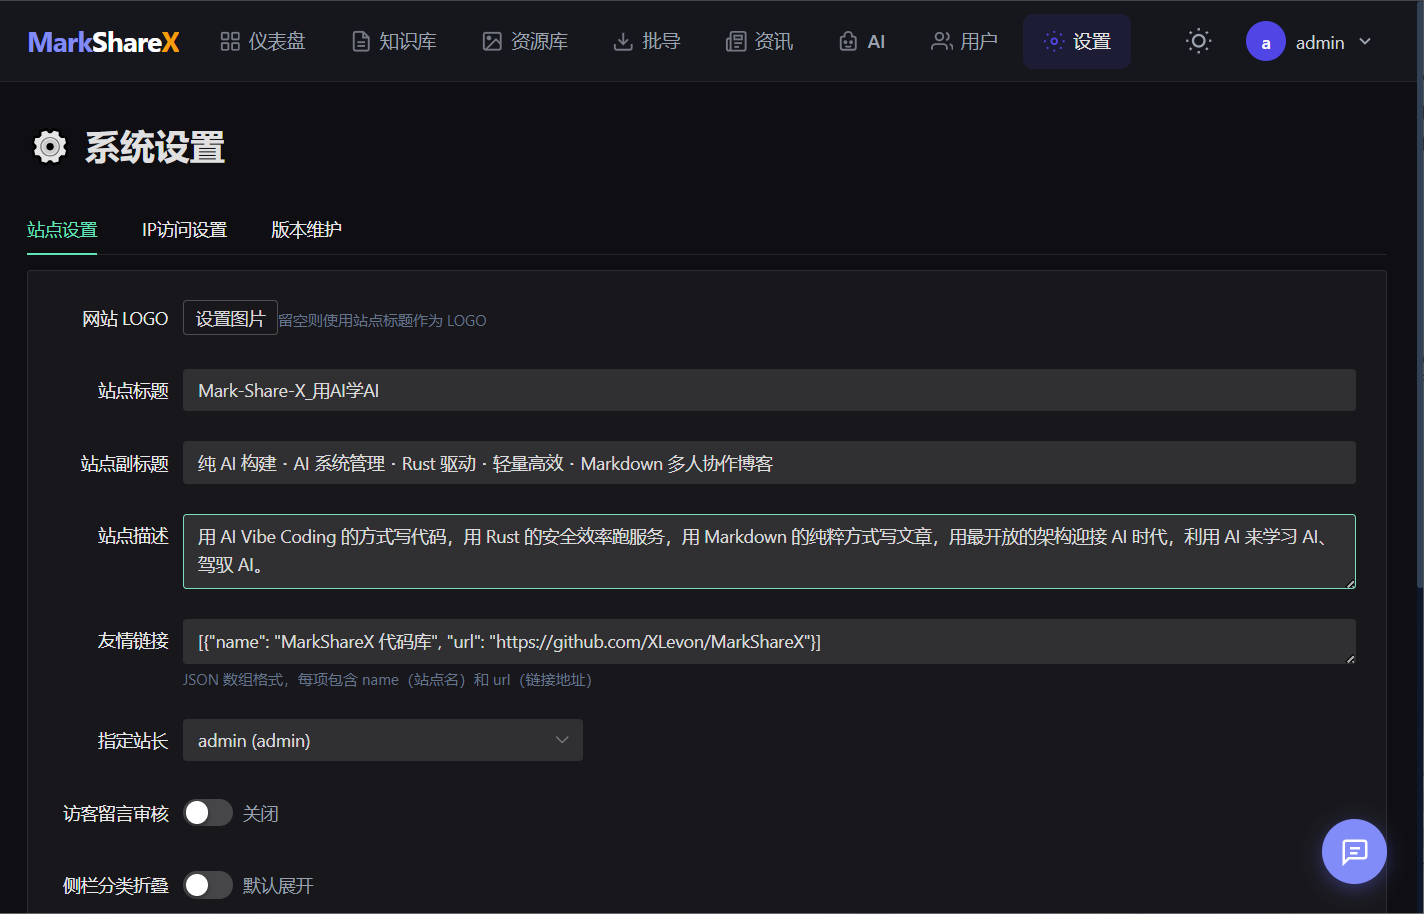Switch to the 版本维护 tab
The height and width of the screenshot is (914, 1424).
(x=306, y=230)
